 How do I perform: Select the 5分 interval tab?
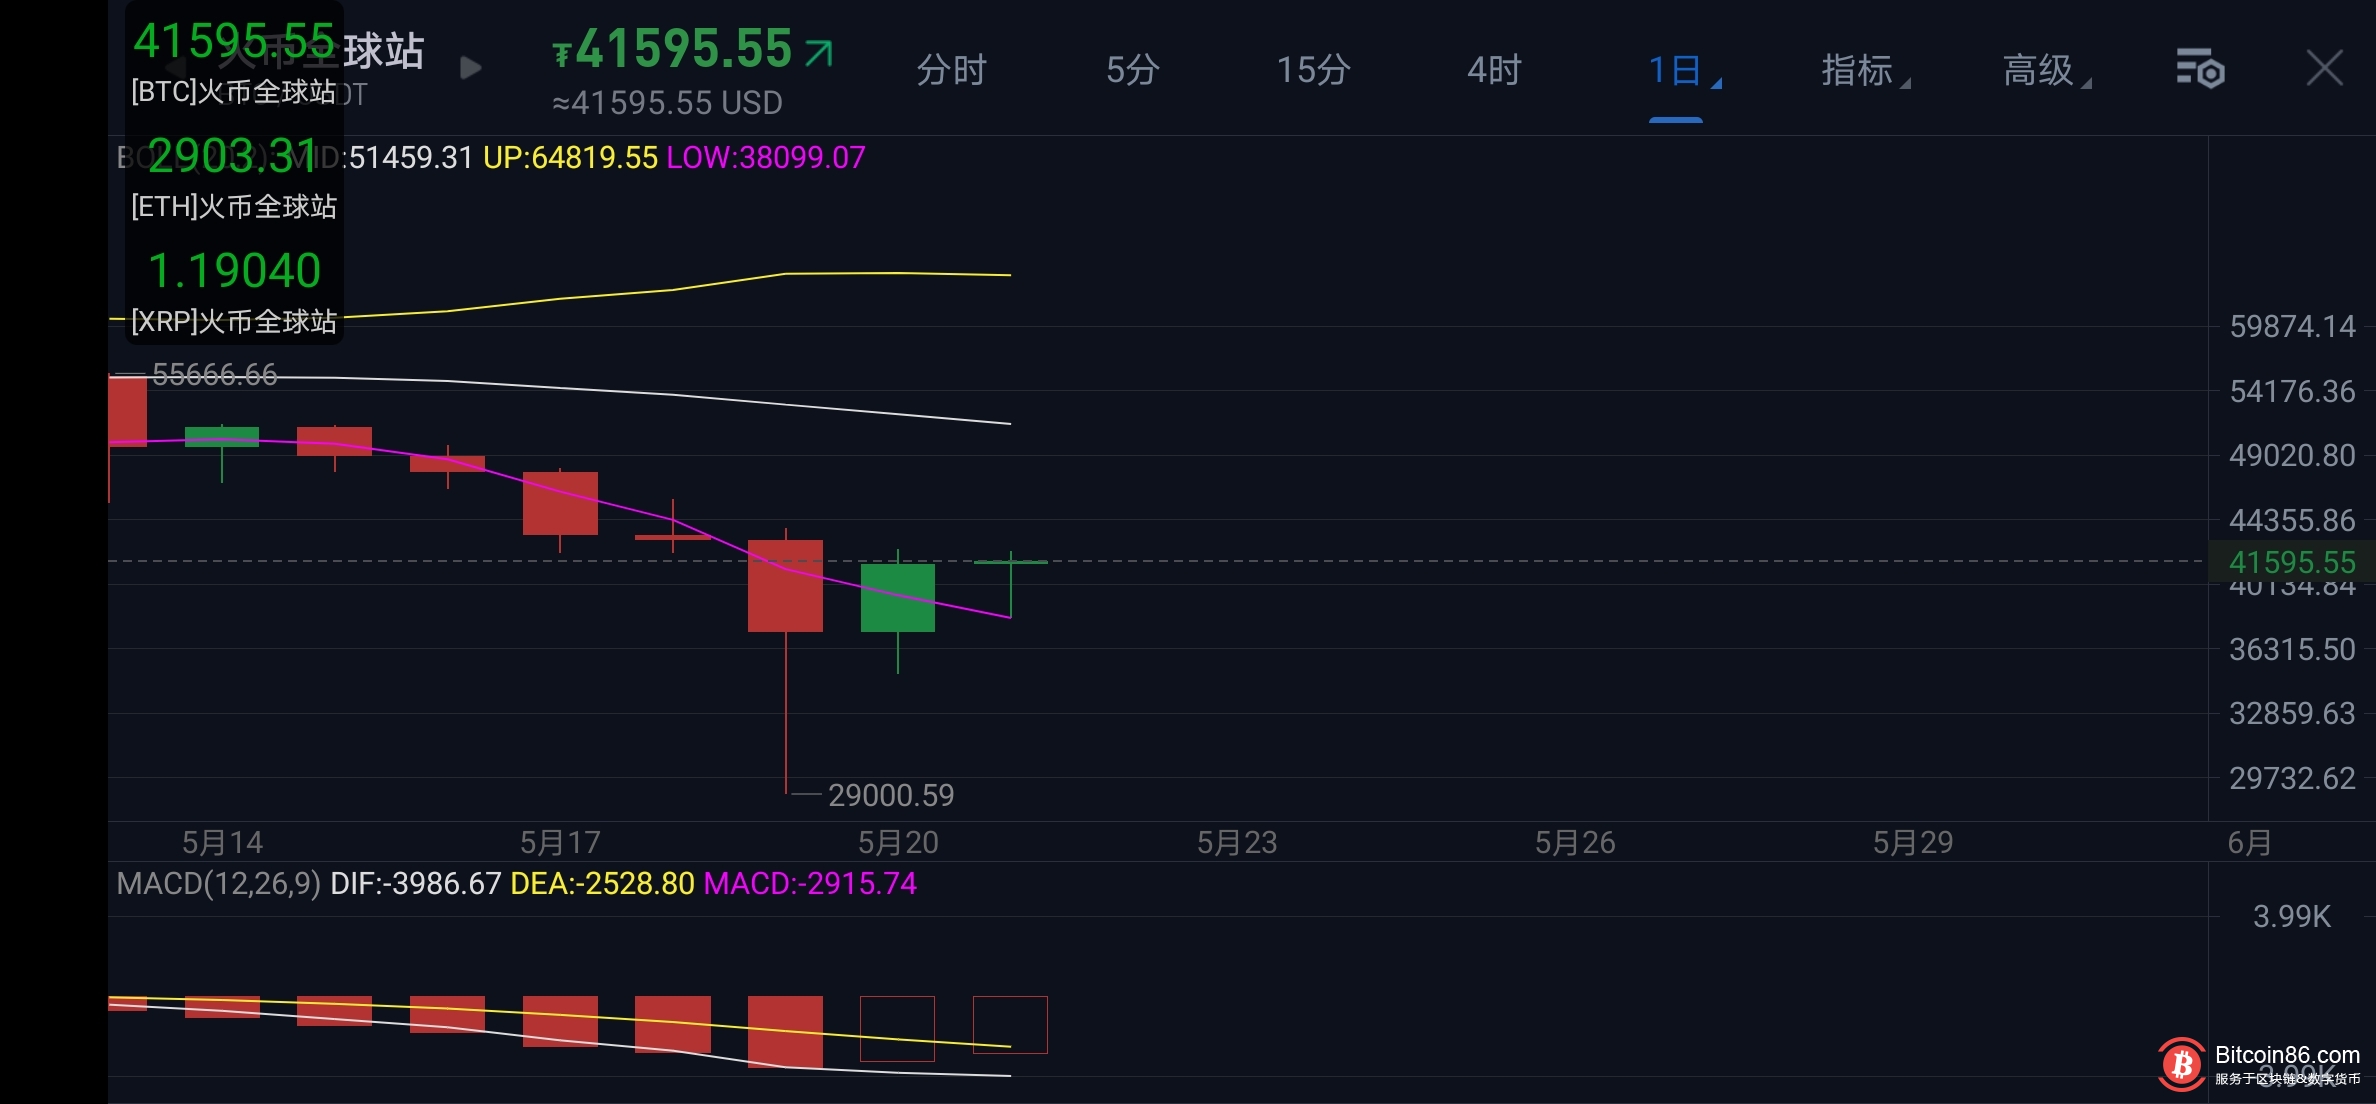tap(1132, 70)
